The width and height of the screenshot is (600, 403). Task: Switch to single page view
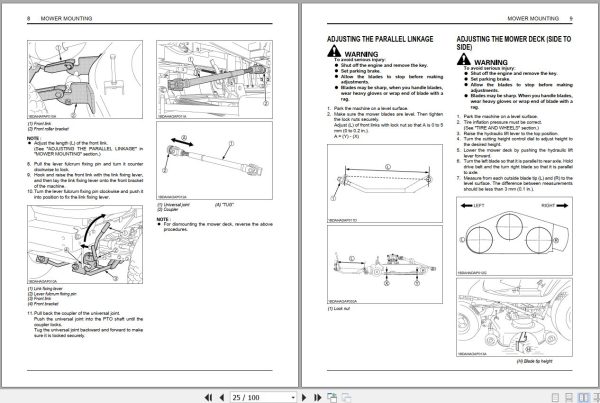tap(556, 397)
